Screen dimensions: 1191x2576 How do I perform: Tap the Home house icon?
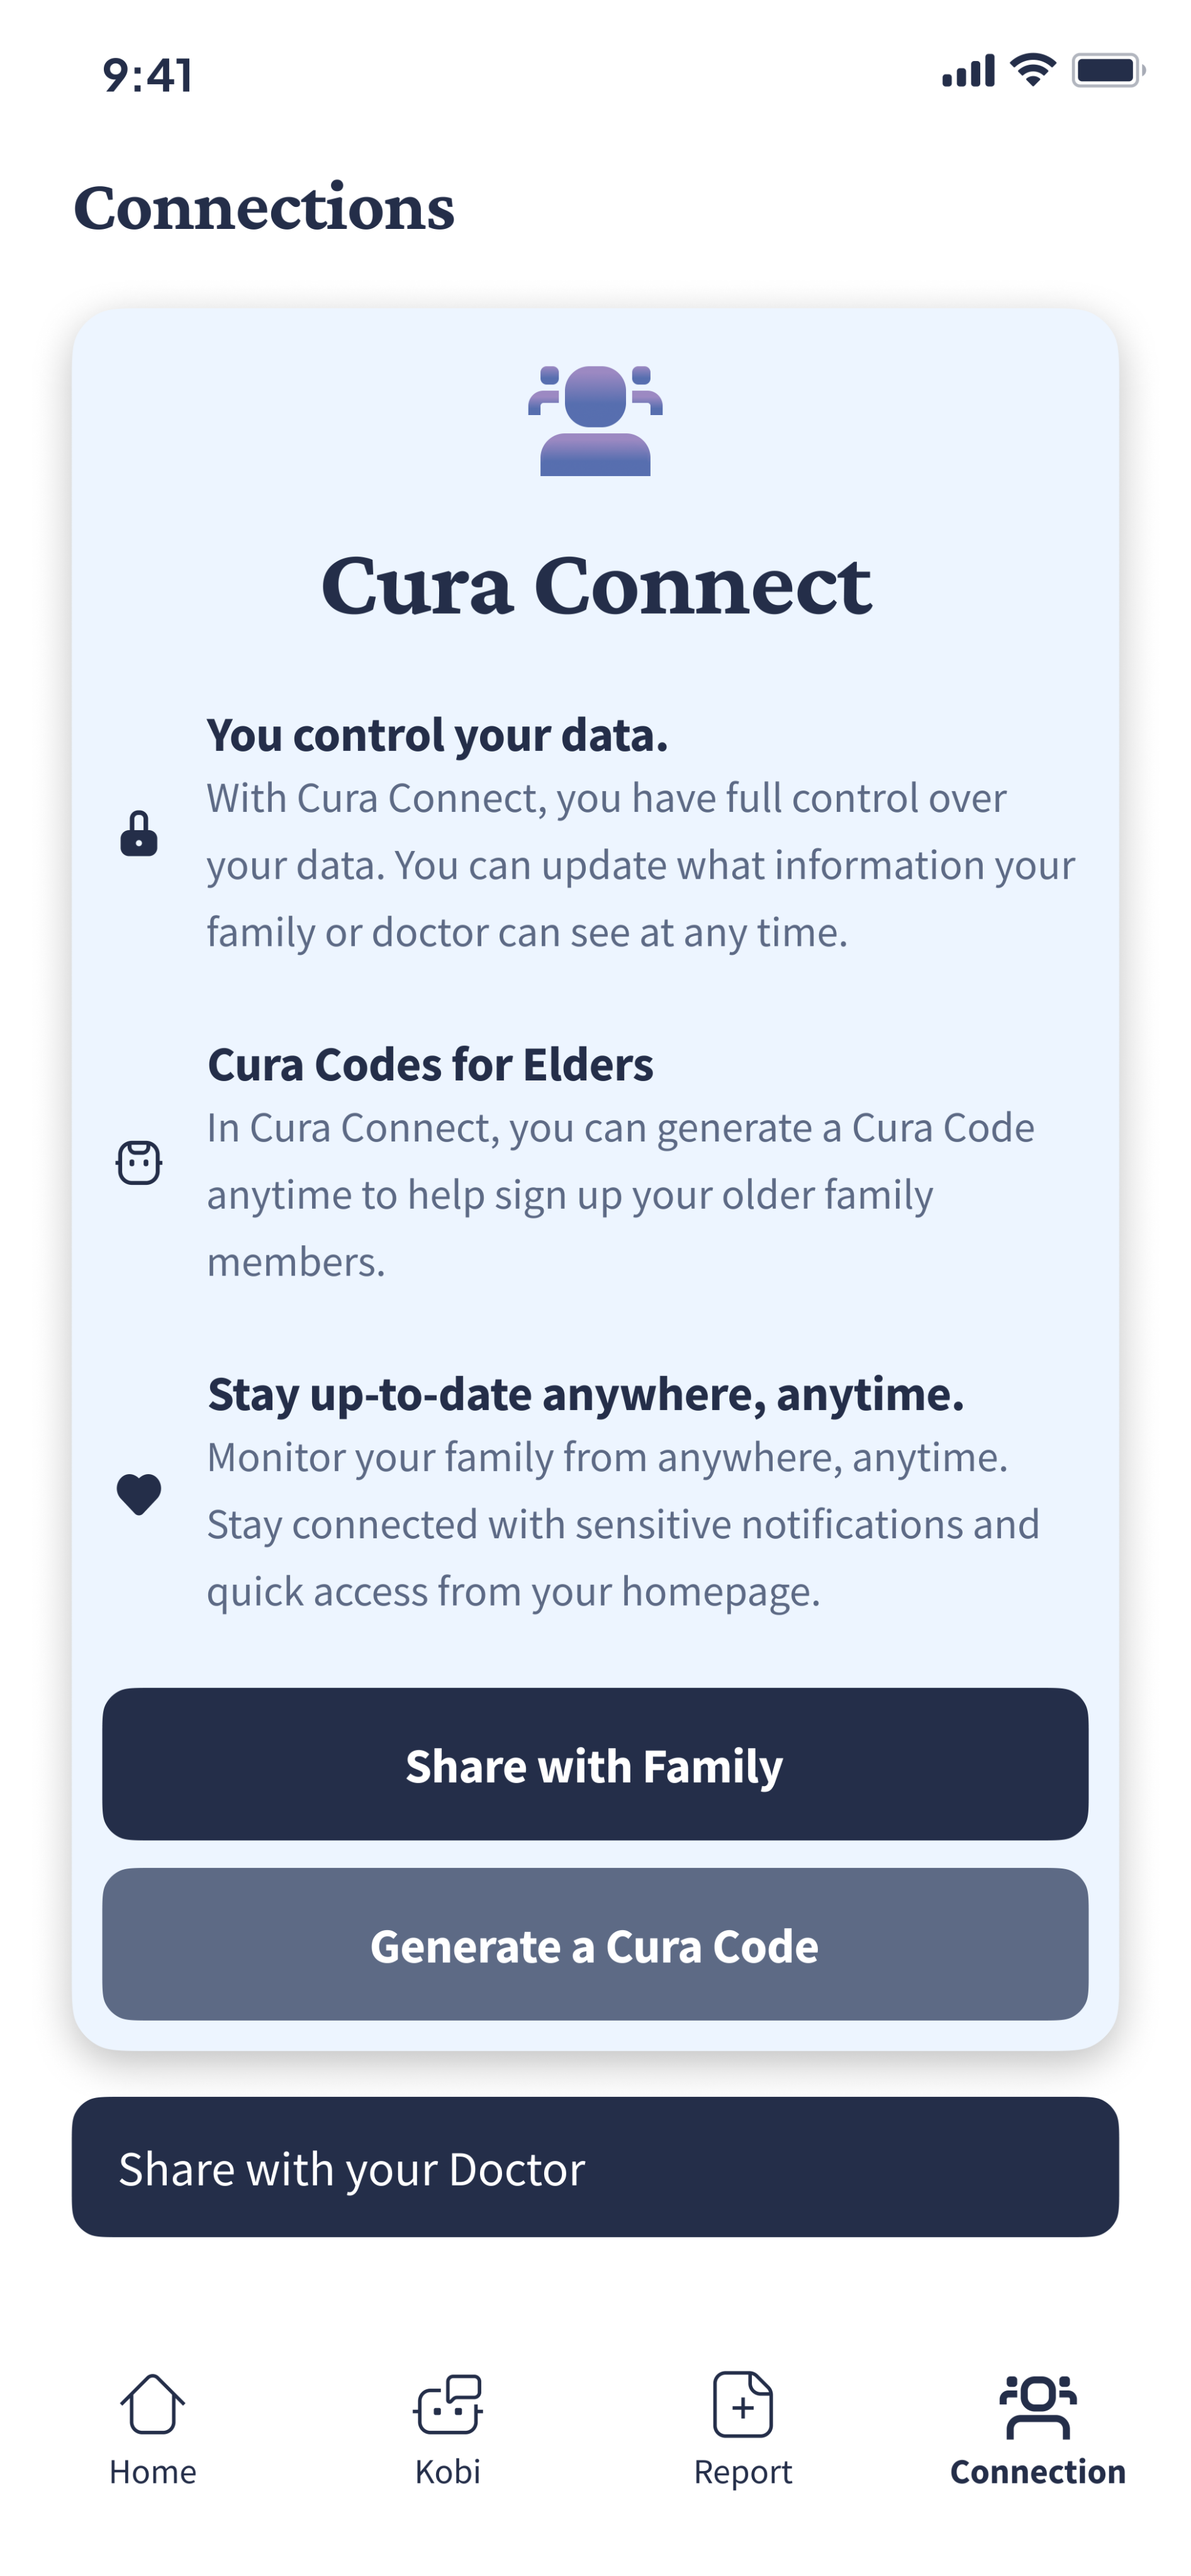[152, 2404]
